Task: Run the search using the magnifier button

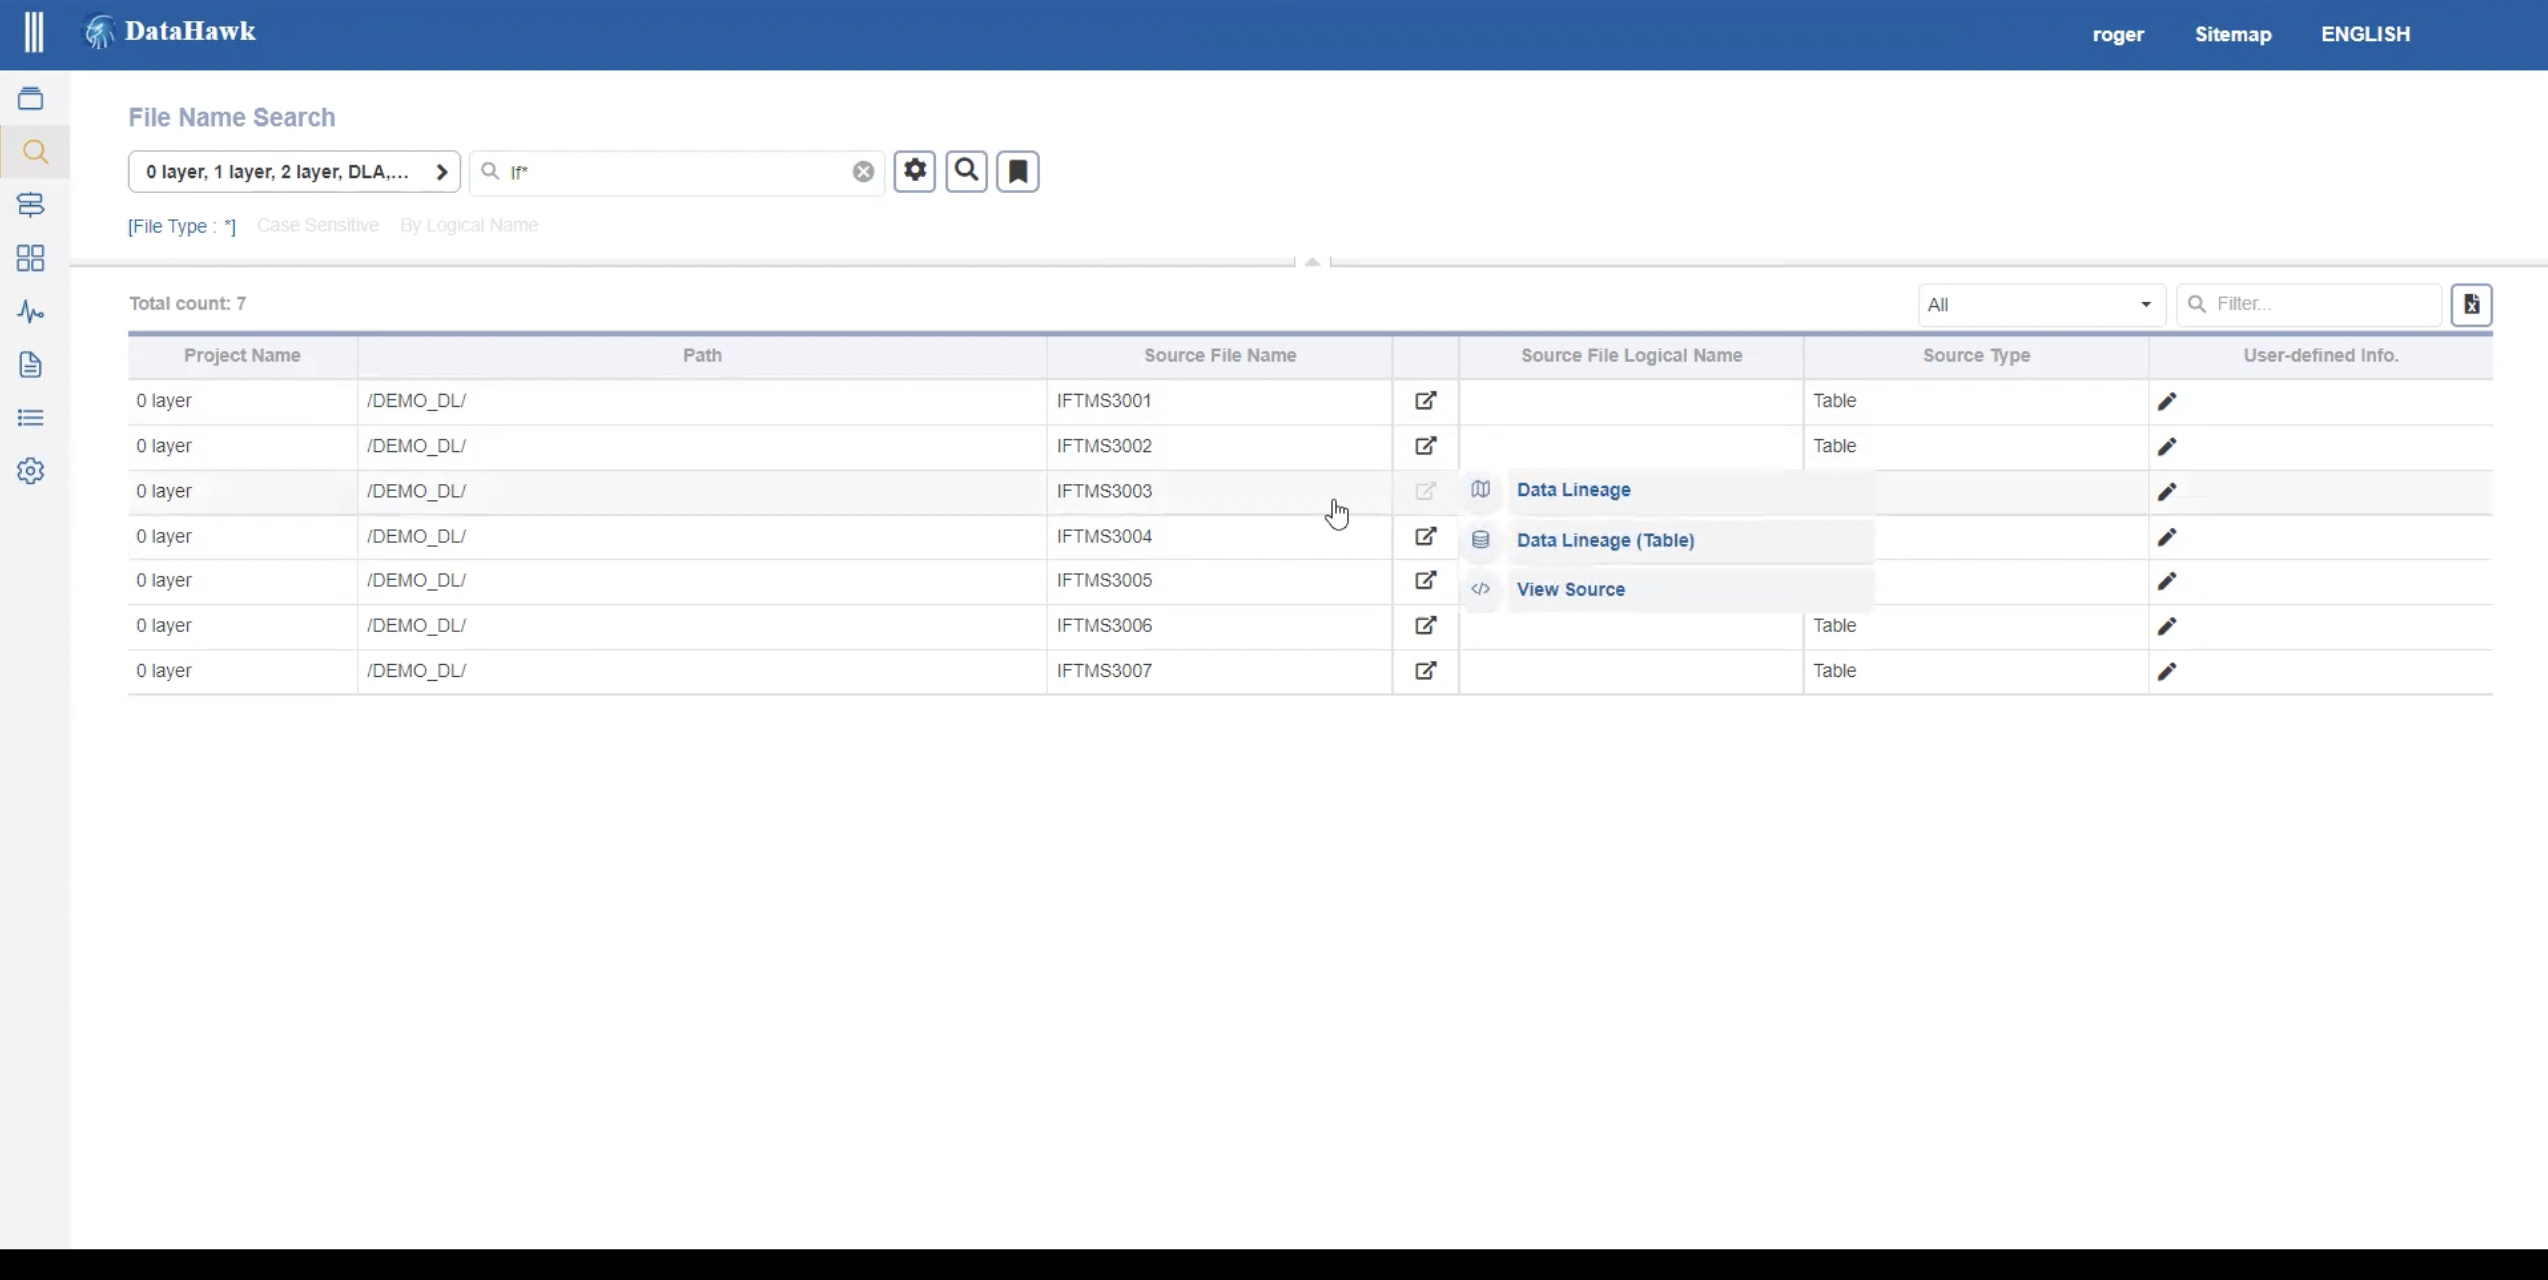Action: (x=965, y=171)
